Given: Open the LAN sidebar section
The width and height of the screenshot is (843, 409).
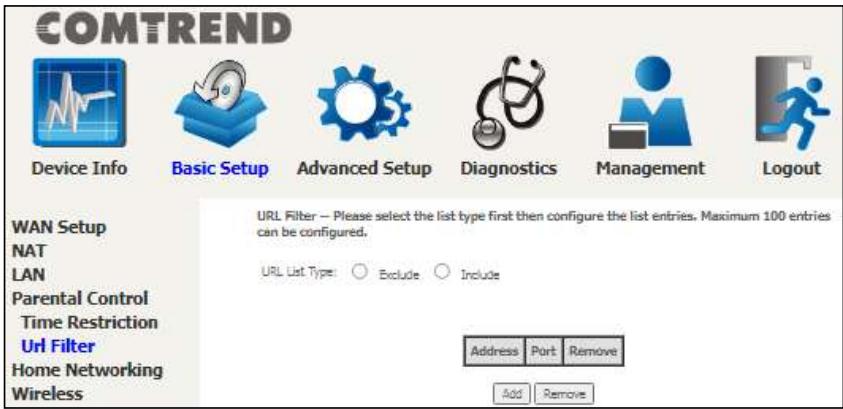Looking at the screenshot, I should (x=28, y=275).
